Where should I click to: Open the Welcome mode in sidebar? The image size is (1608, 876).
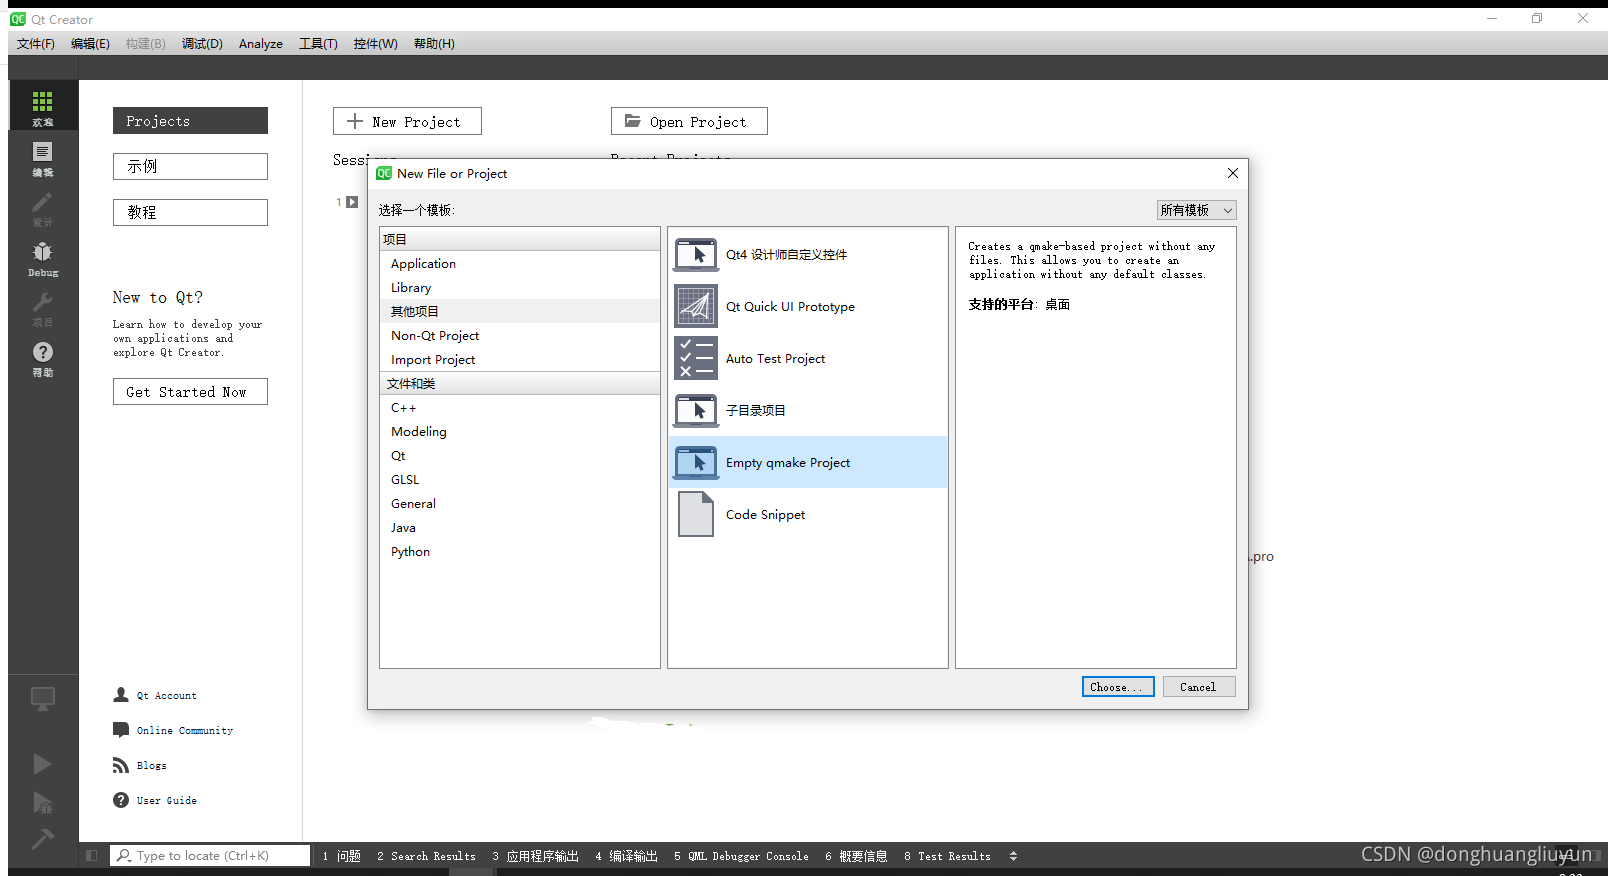pyautogui.click(x=42, y=105)
